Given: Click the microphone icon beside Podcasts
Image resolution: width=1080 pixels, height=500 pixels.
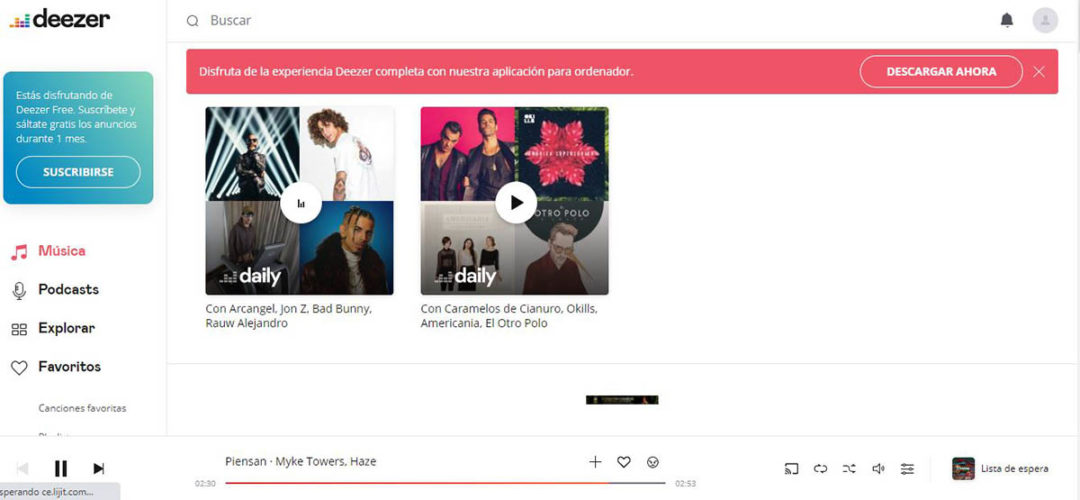Looking at the screenshot, I should tap(19, 291).
